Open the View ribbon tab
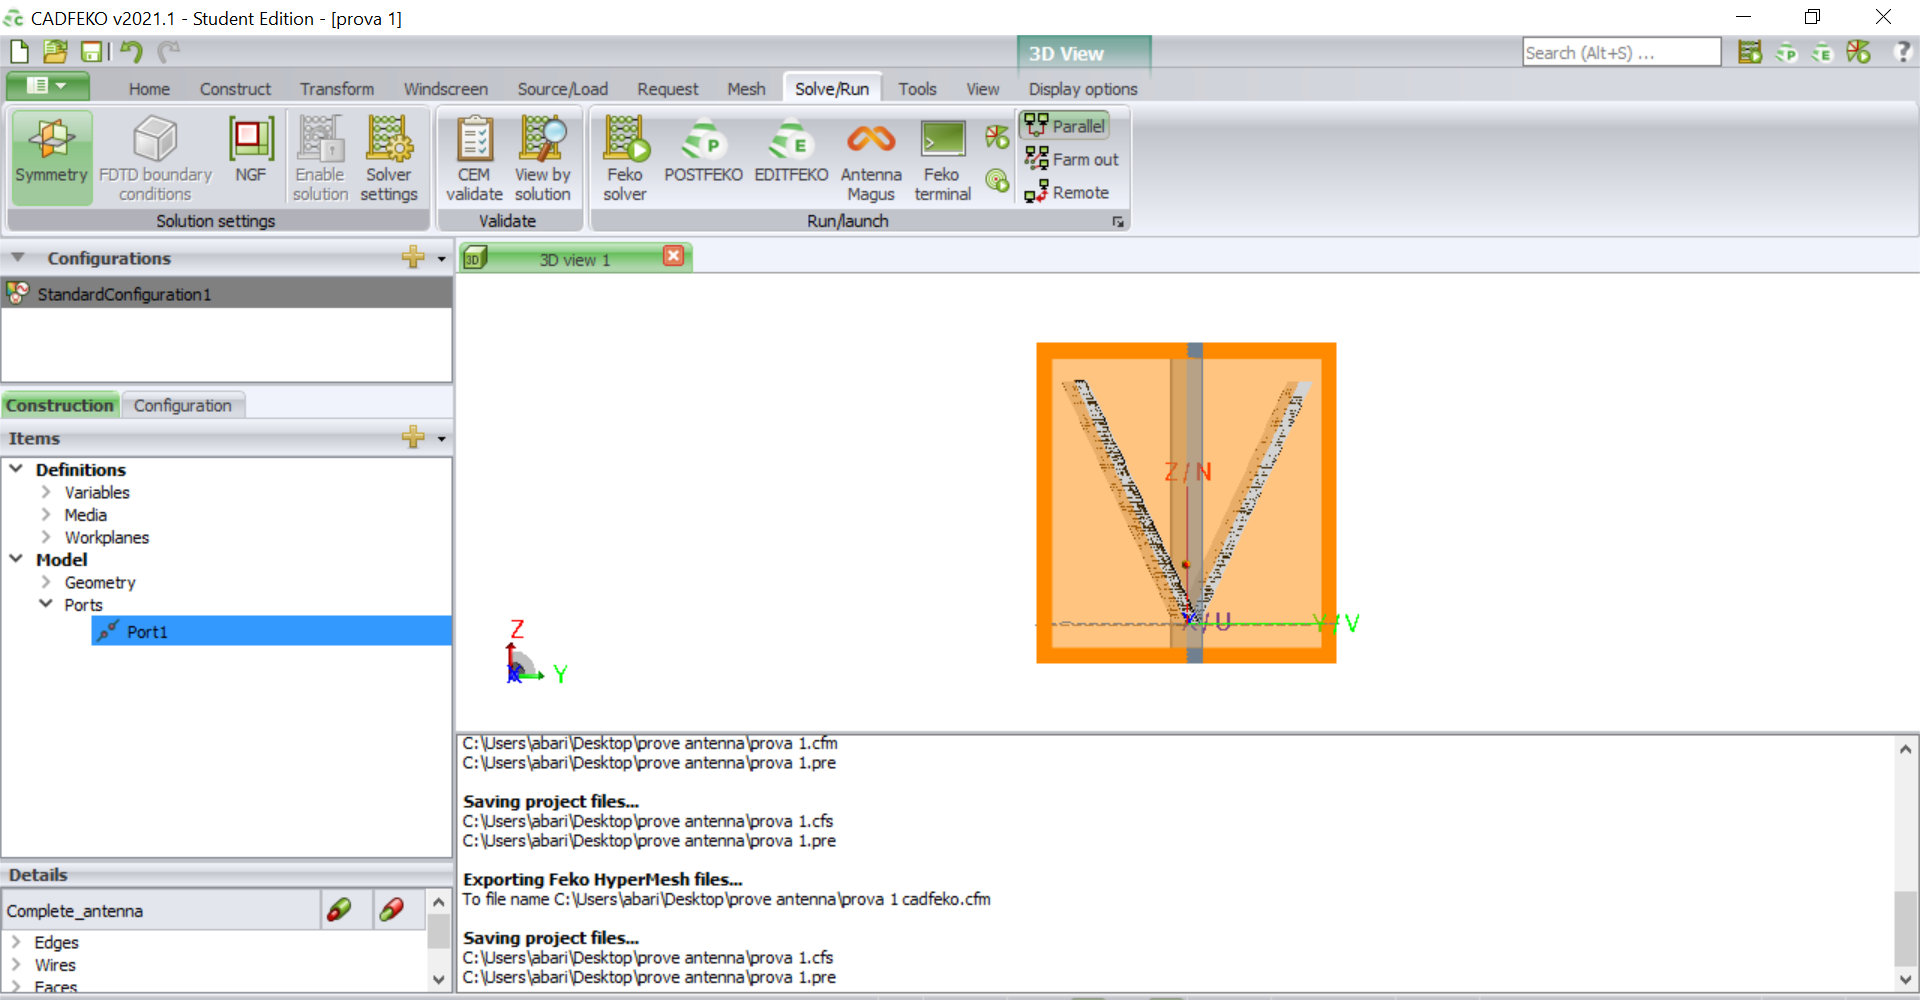 pyautogui.click(x=983, y=89)
